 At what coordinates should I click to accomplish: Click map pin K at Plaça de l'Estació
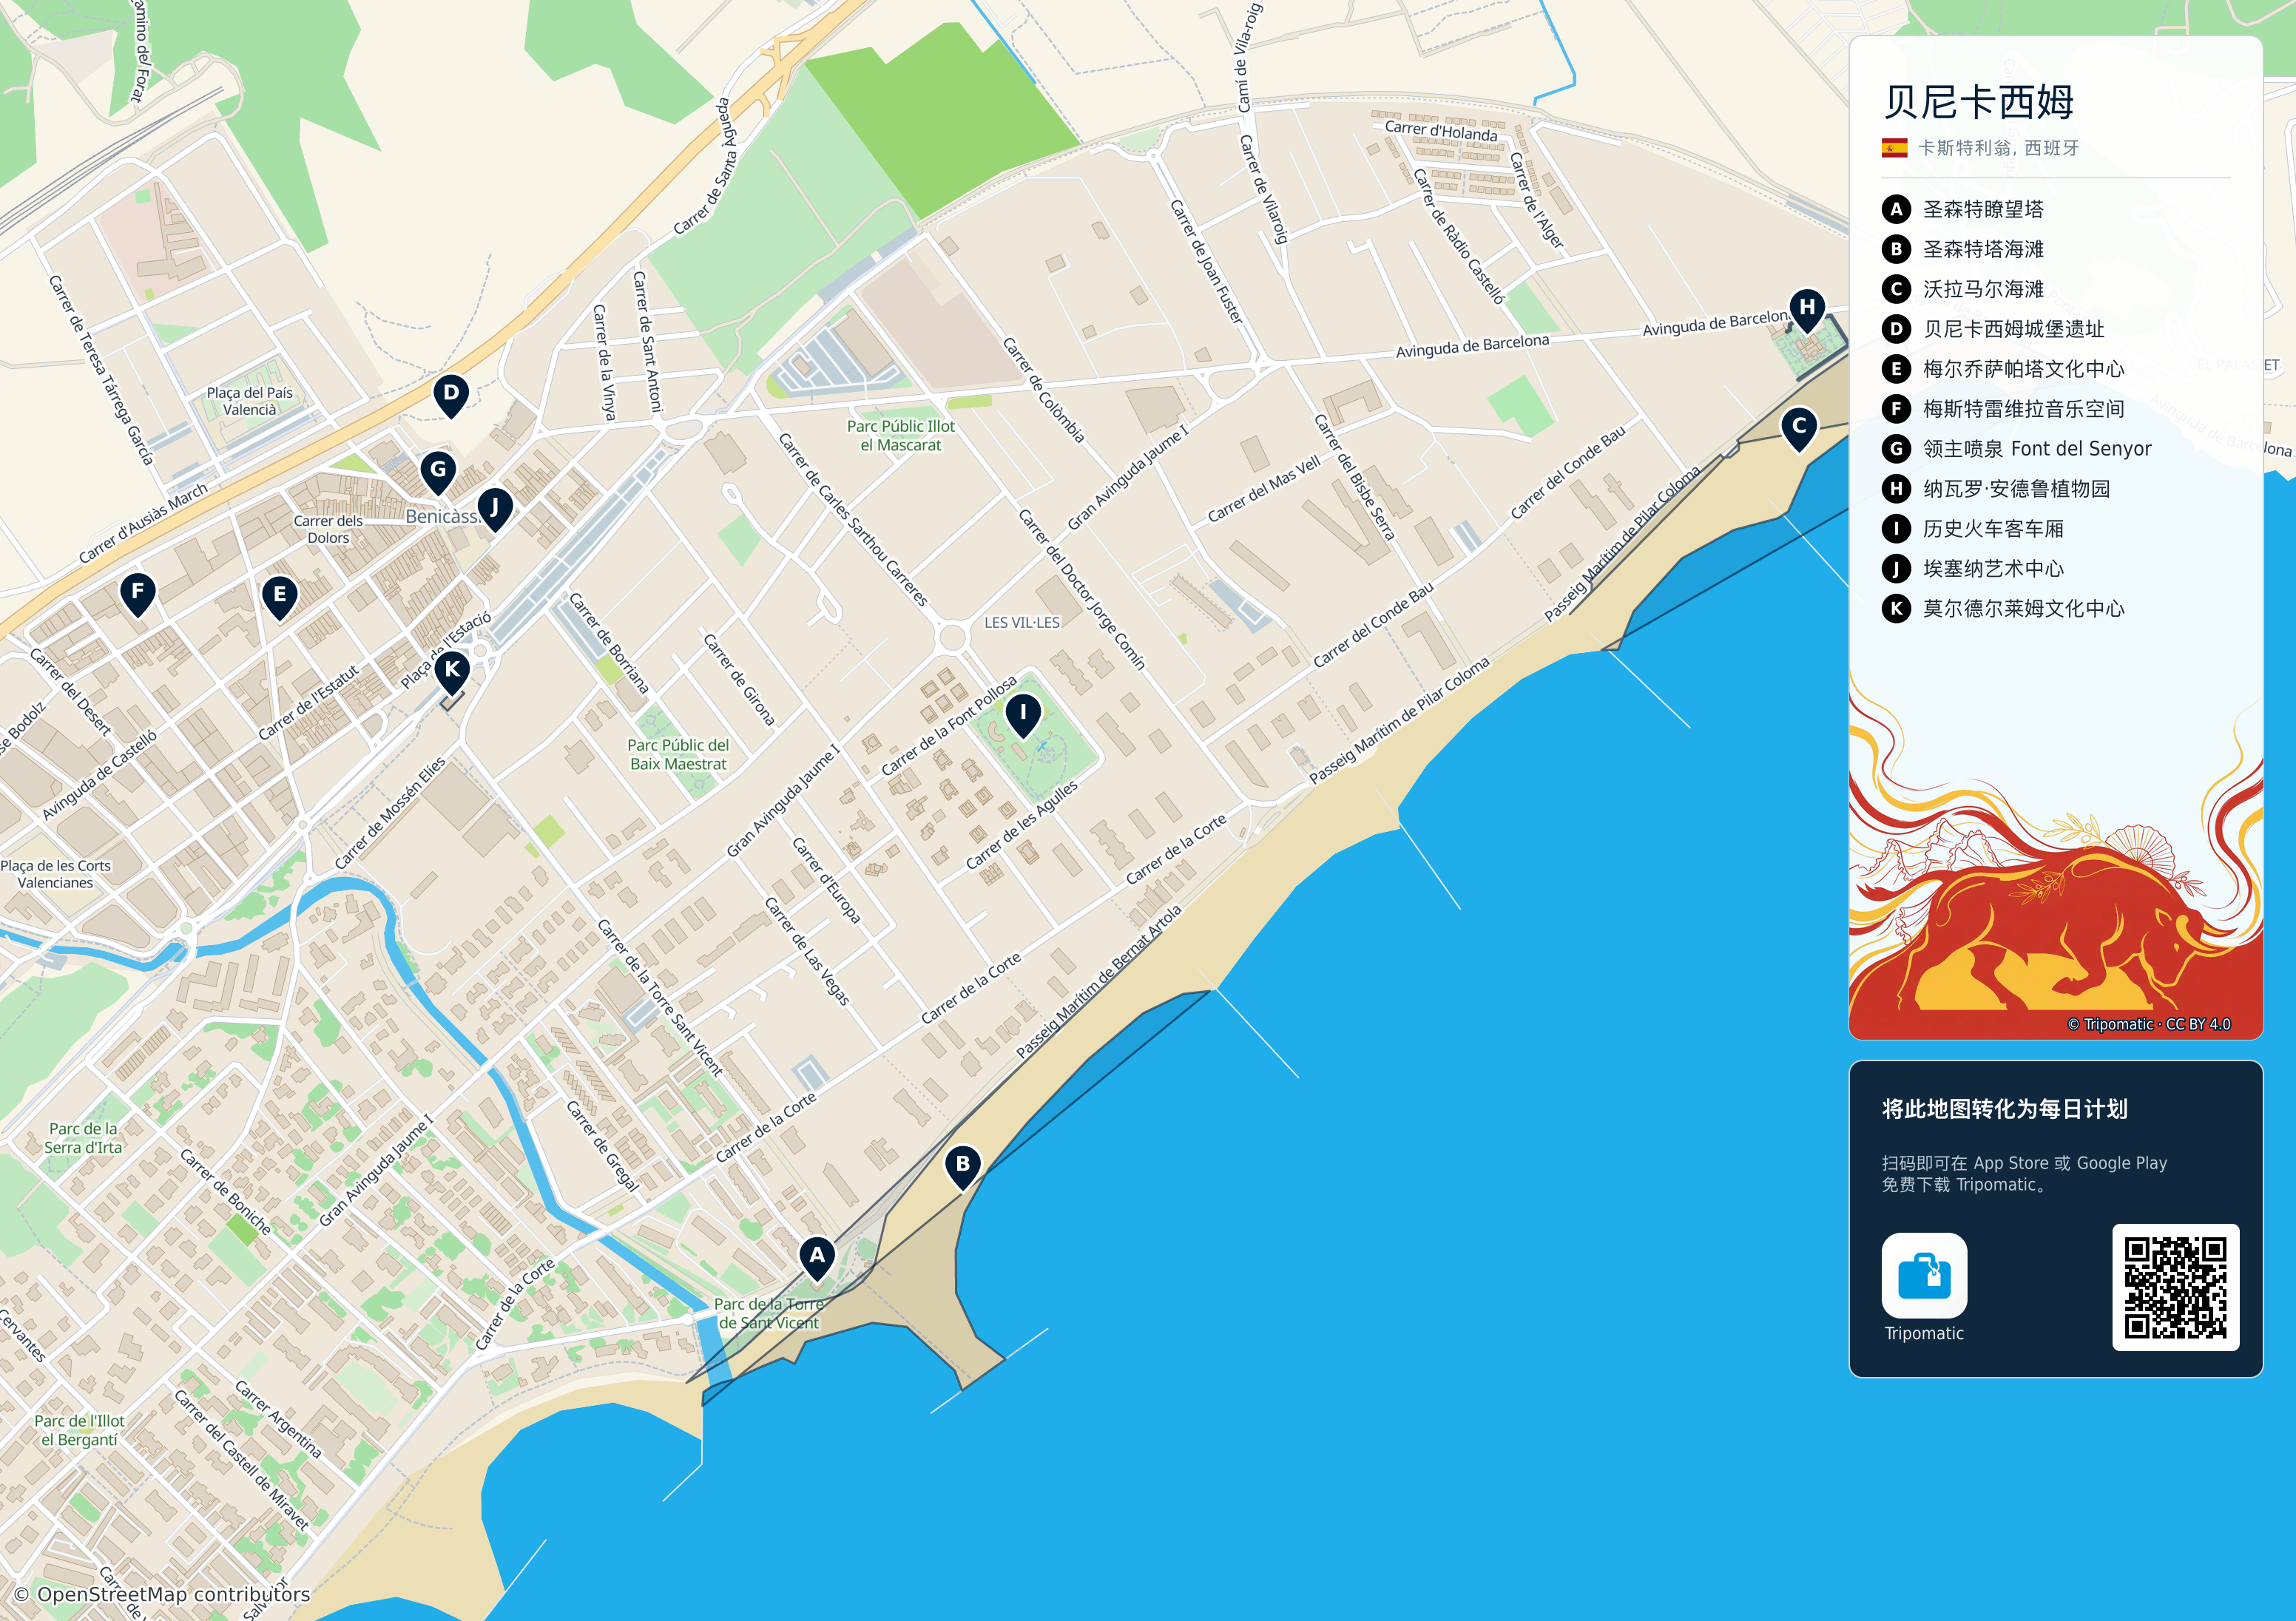coord(452,672)
